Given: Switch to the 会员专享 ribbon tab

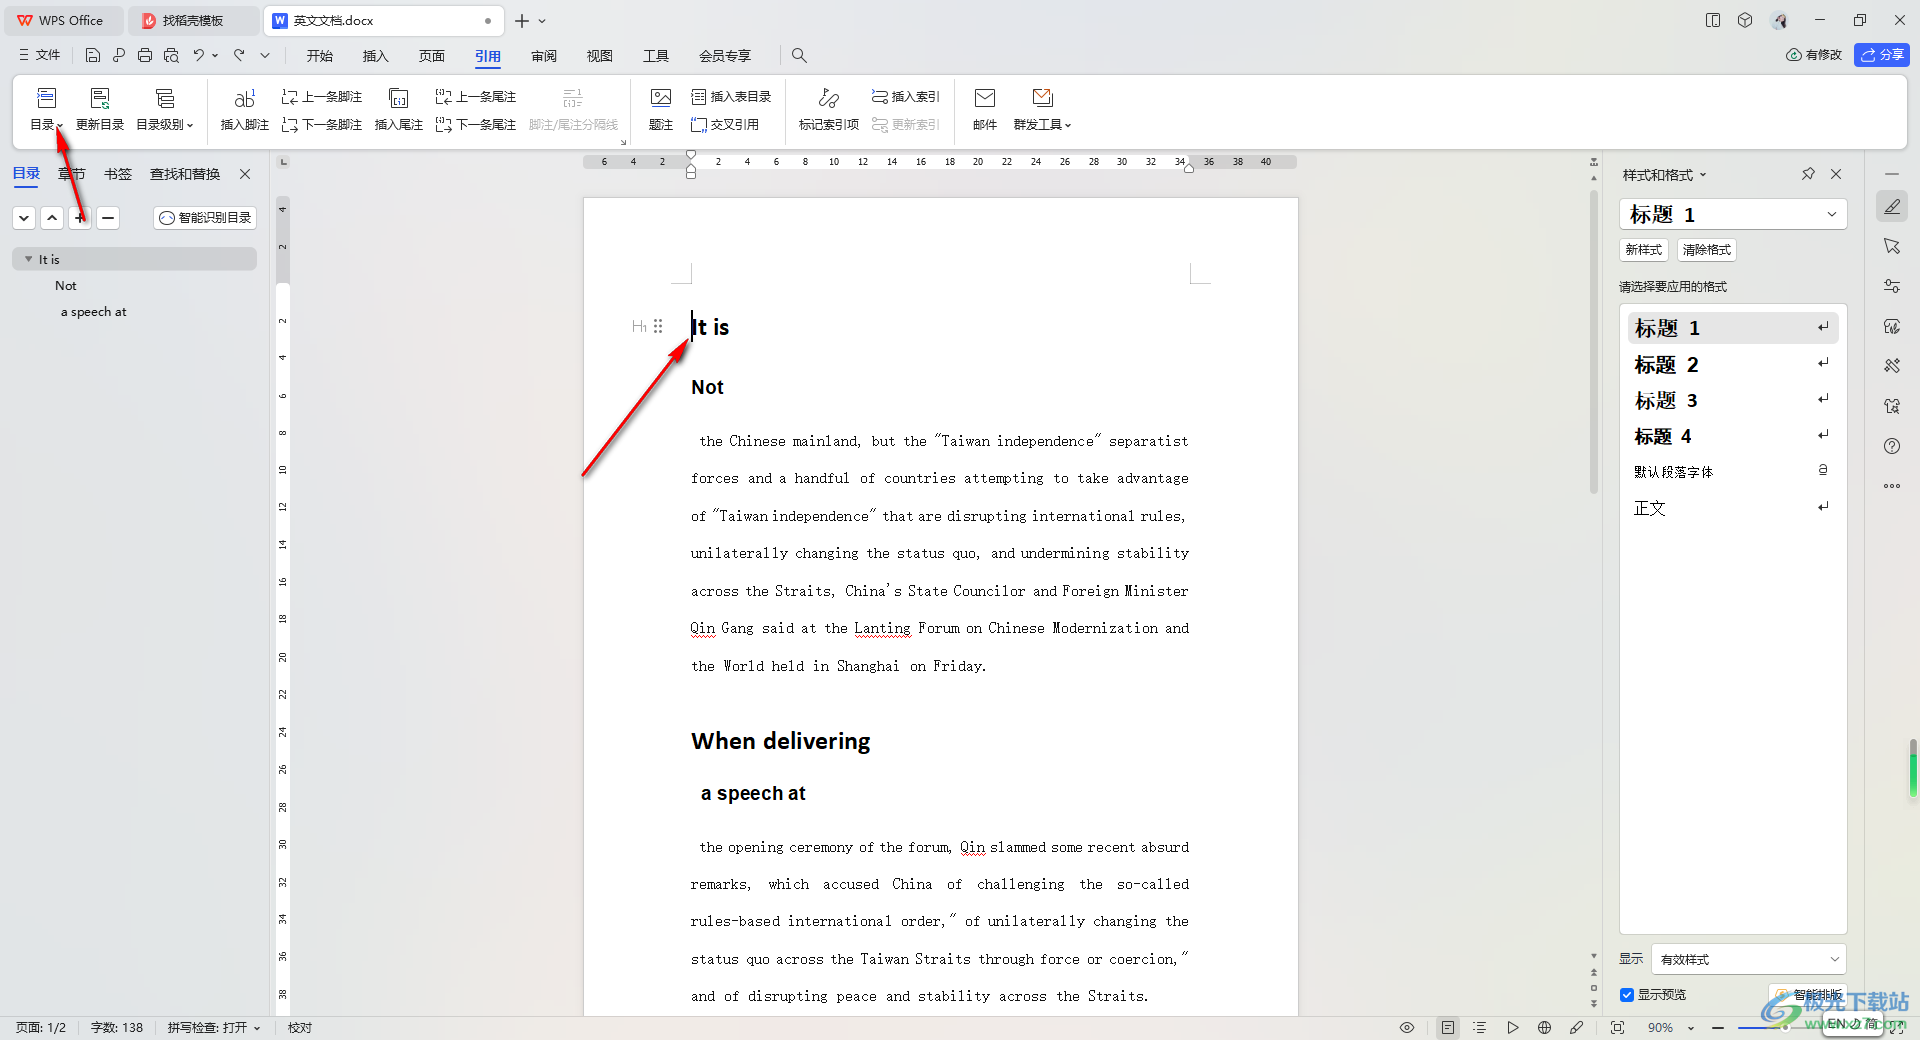Looking at the screenshot, I should pyautogui.click(x=725, y=56).
